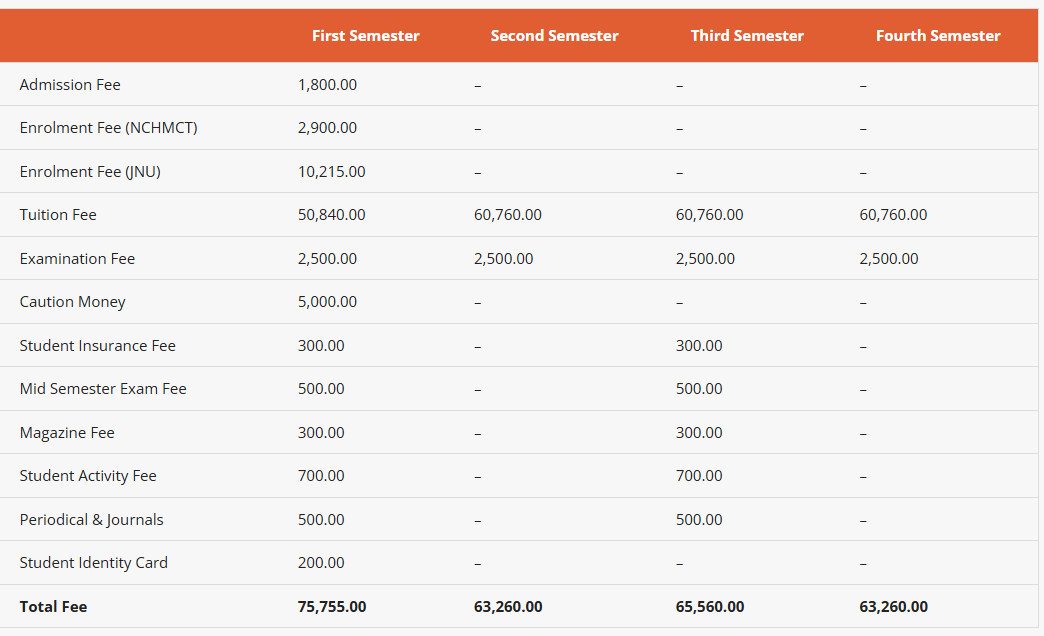
Task: Click the Tuition Fee row label
Action: (58, 215)
